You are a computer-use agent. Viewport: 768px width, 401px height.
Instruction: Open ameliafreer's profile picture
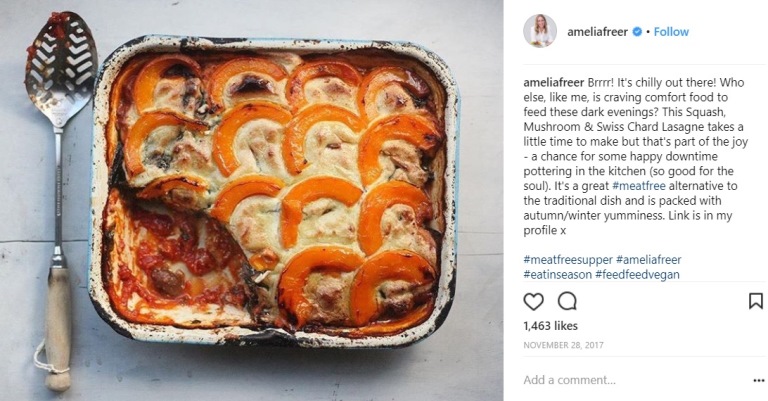point(540,31)
